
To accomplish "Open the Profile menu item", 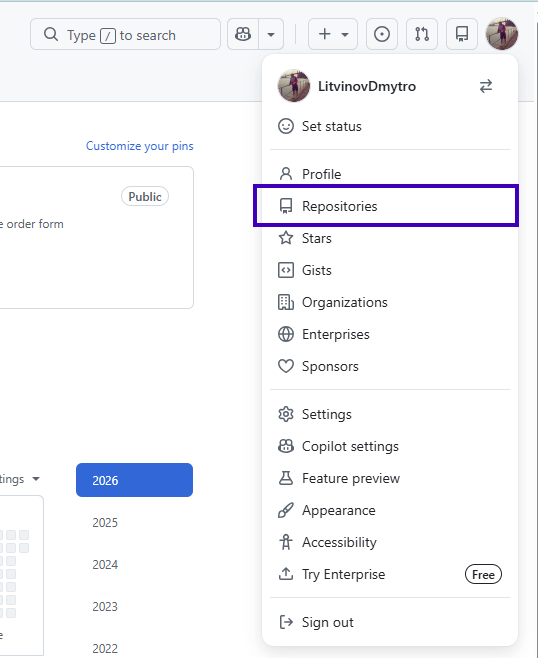I will [390, 174].
